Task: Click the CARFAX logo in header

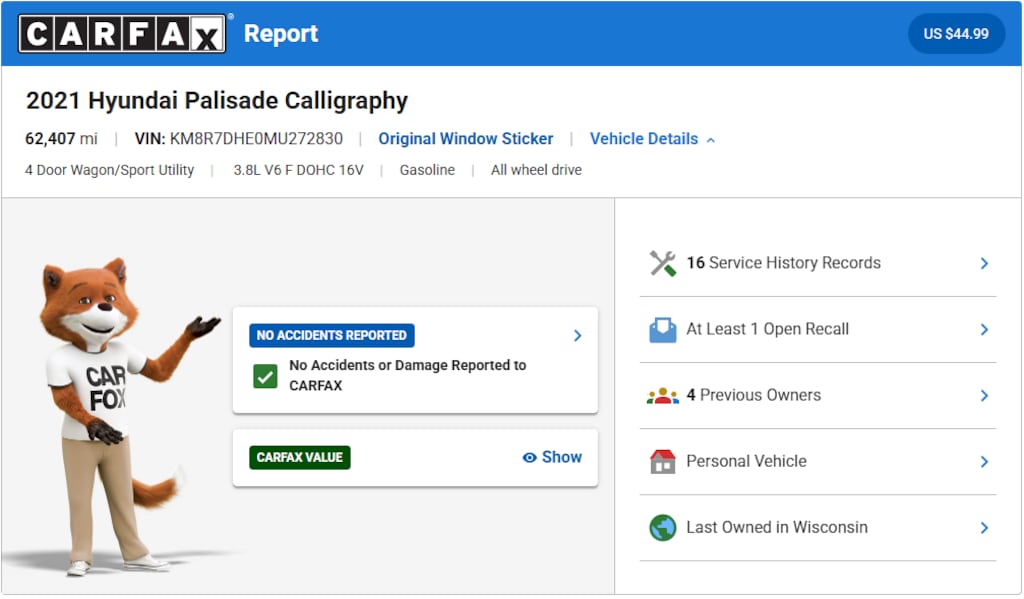Action: pyautogui.click(x=121, y=34)
